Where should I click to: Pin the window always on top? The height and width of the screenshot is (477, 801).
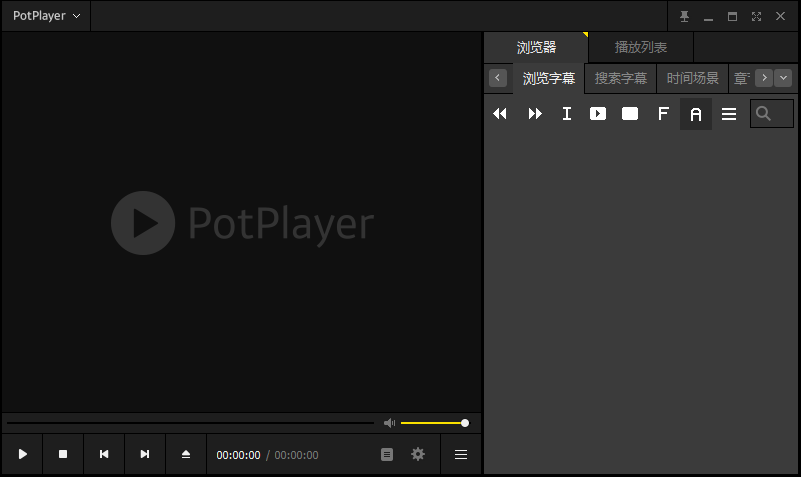click(685, 16)
